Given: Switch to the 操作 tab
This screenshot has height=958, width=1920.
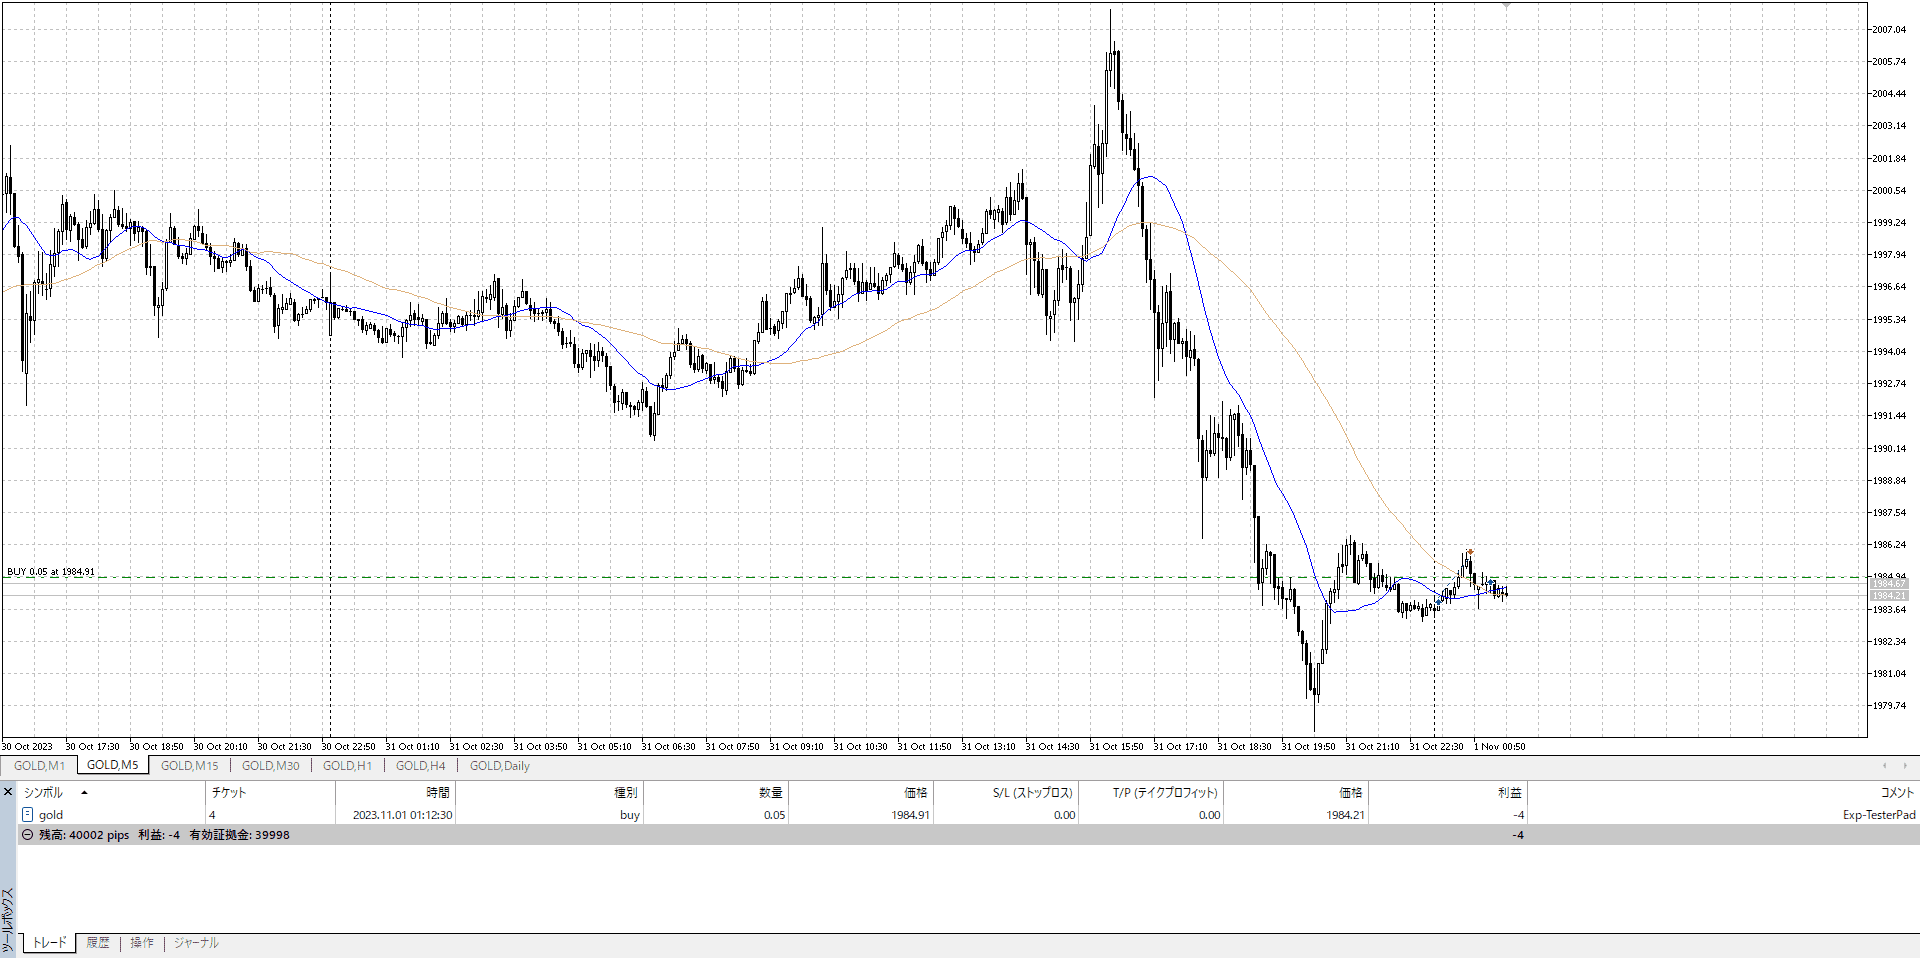Looking at the screenshot, I should coord(142,943).
